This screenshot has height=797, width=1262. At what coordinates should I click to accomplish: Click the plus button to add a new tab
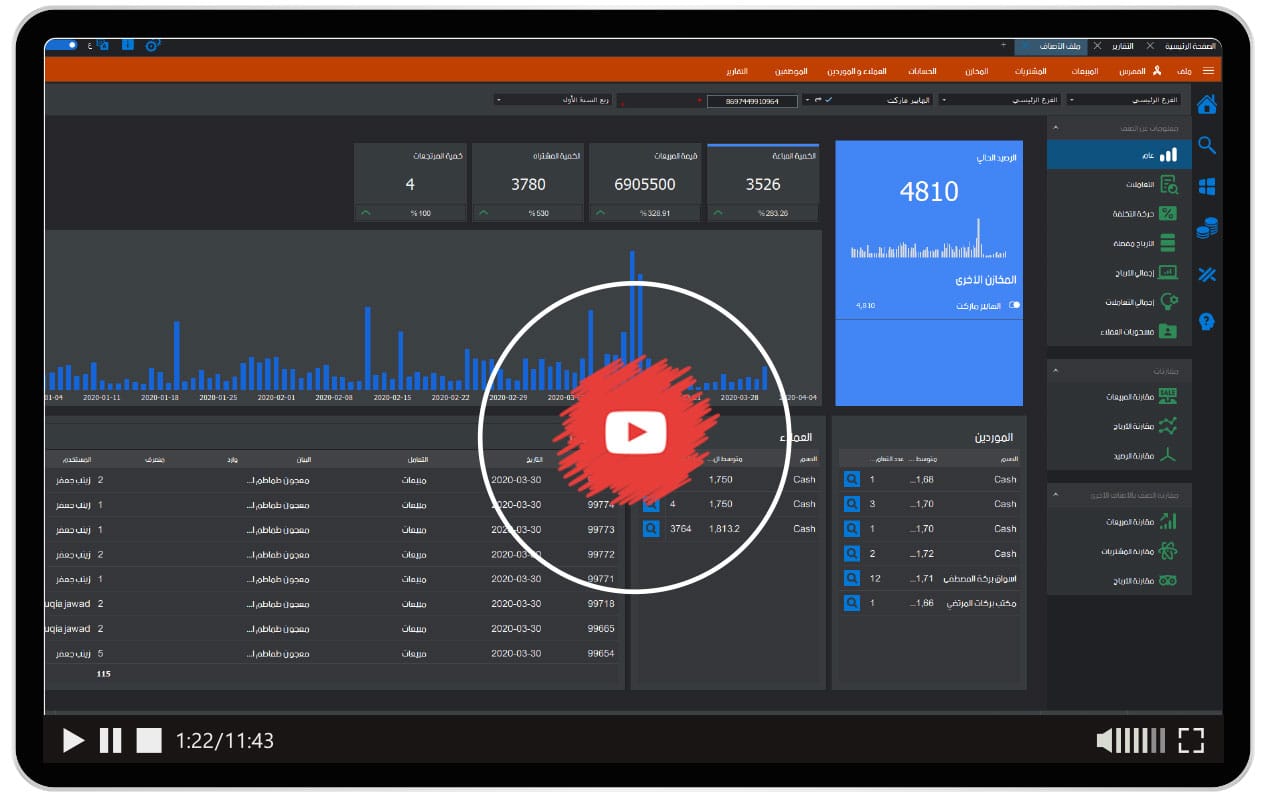click(x=1003, y=46)
